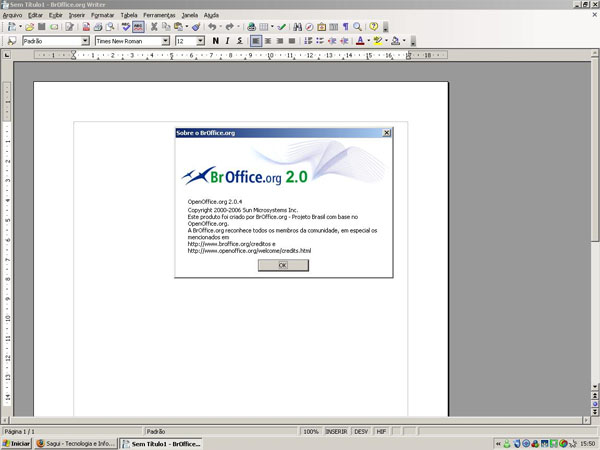Image resolution: width=600 pixels, height=450 pixels.
Task: Open the Formatar menu
Action: (x=103, y=15)
